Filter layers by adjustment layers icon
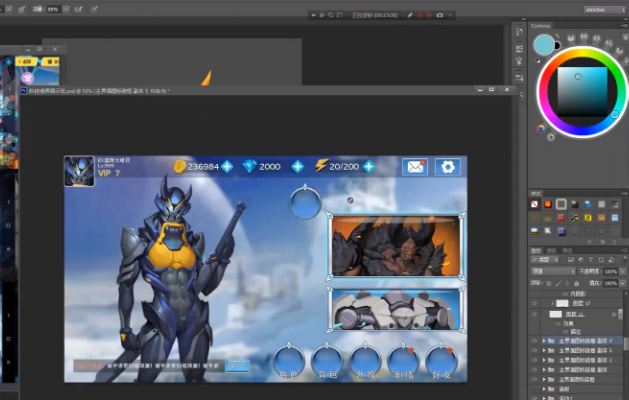Viewport: 629px width, 400px height. point(581,260)
